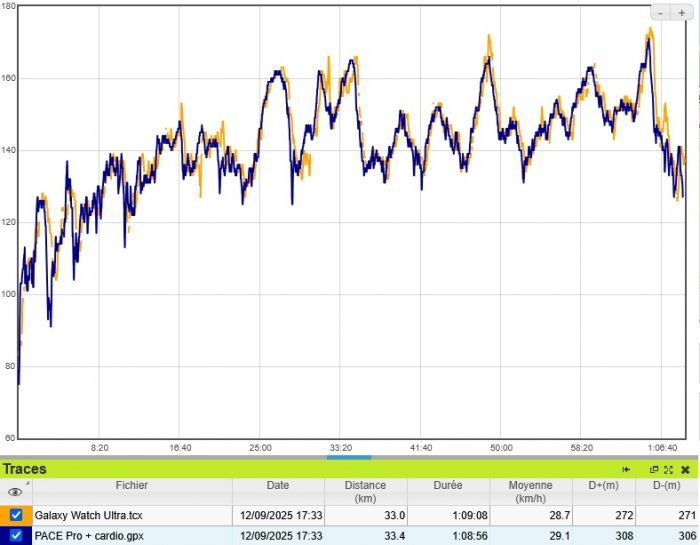The width and height of the screenshot is (700, 545).
Task: Click the Durée column header
Action: [x=449, y=486]
